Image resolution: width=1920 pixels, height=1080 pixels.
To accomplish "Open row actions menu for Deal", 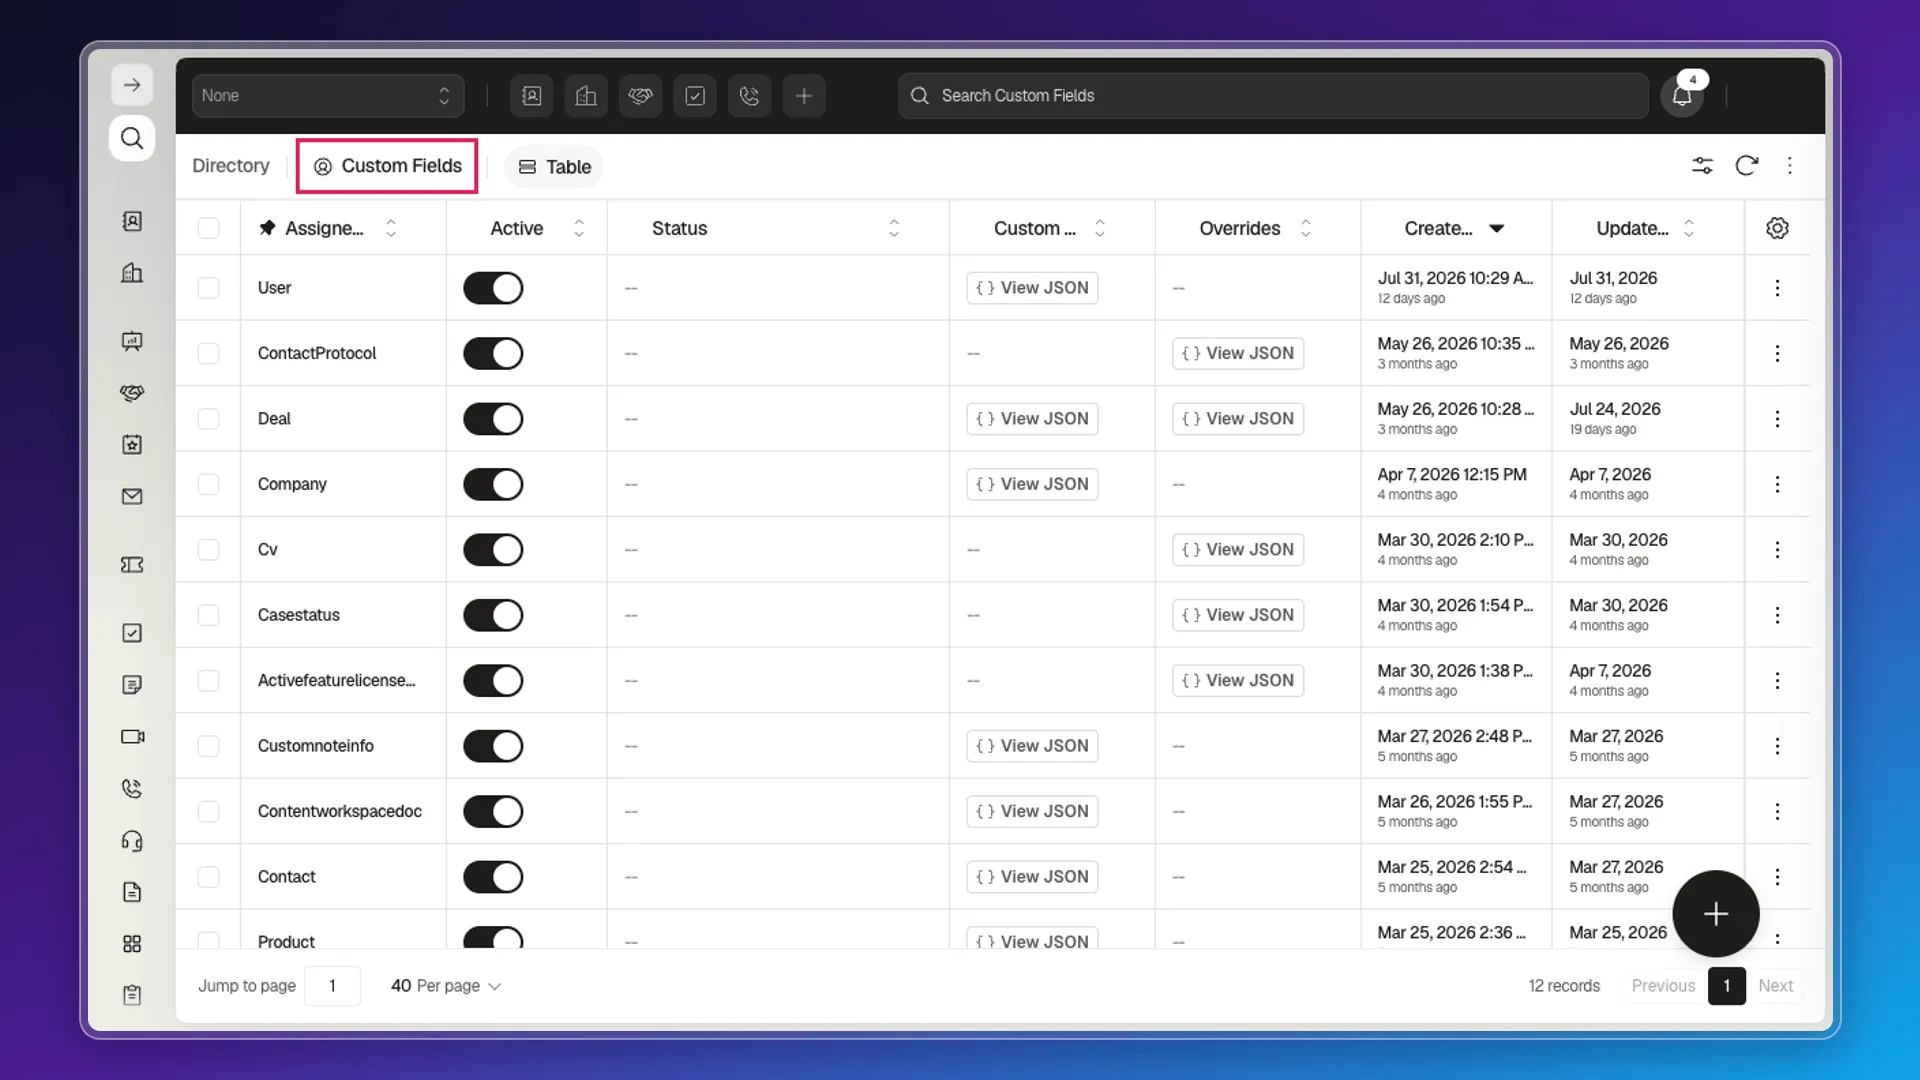I will pos(1777,419).
